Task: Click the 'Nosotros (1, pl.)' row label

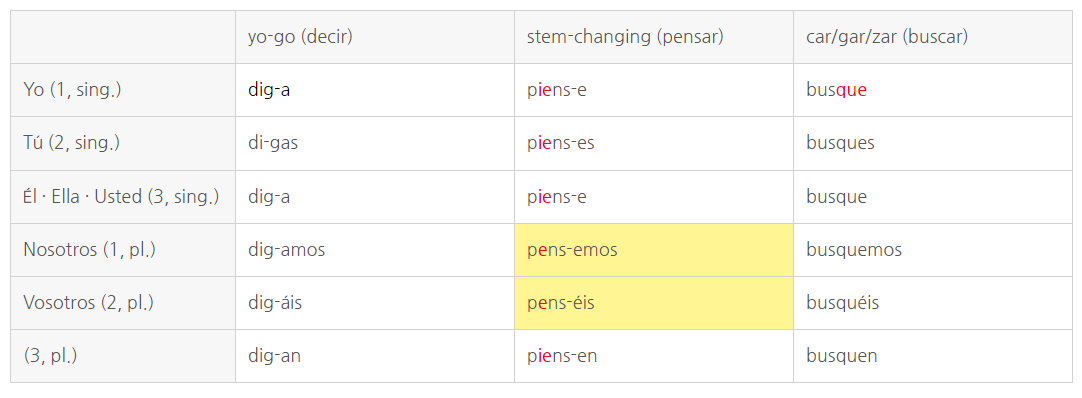Action: (123, 250)
